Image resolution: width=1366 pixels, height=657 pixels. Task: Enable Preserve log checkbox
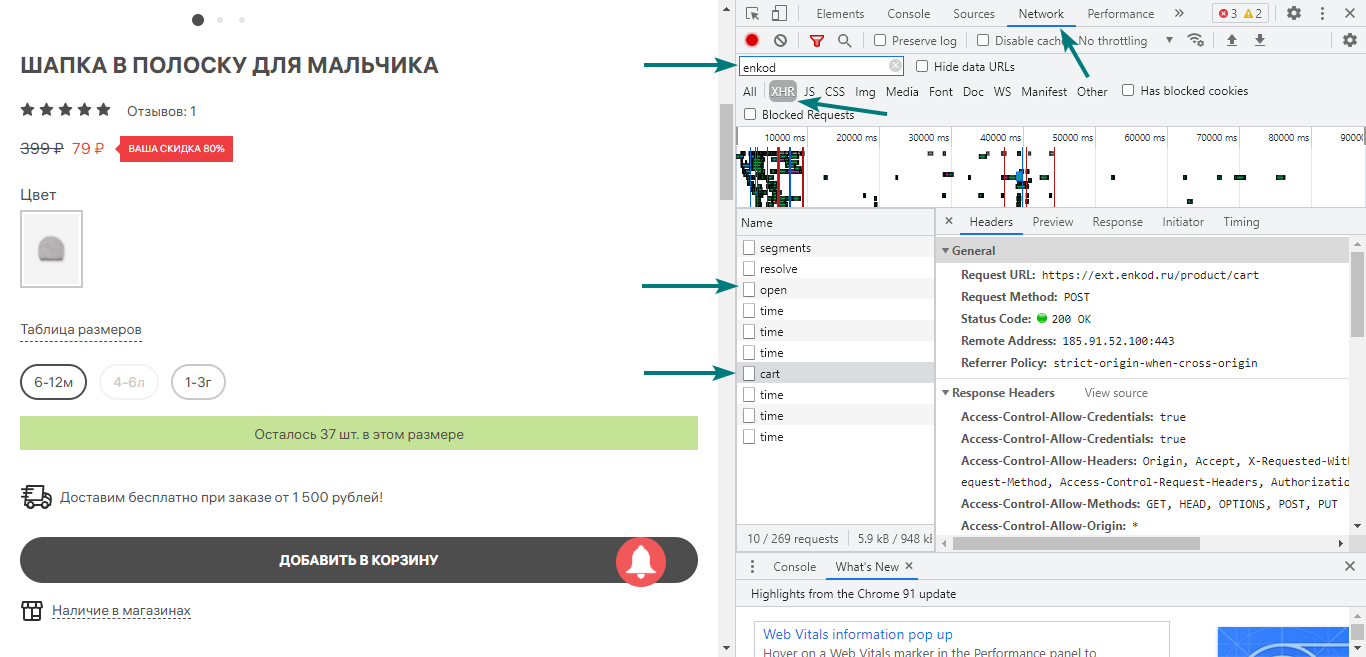click(x=880, y=41)
